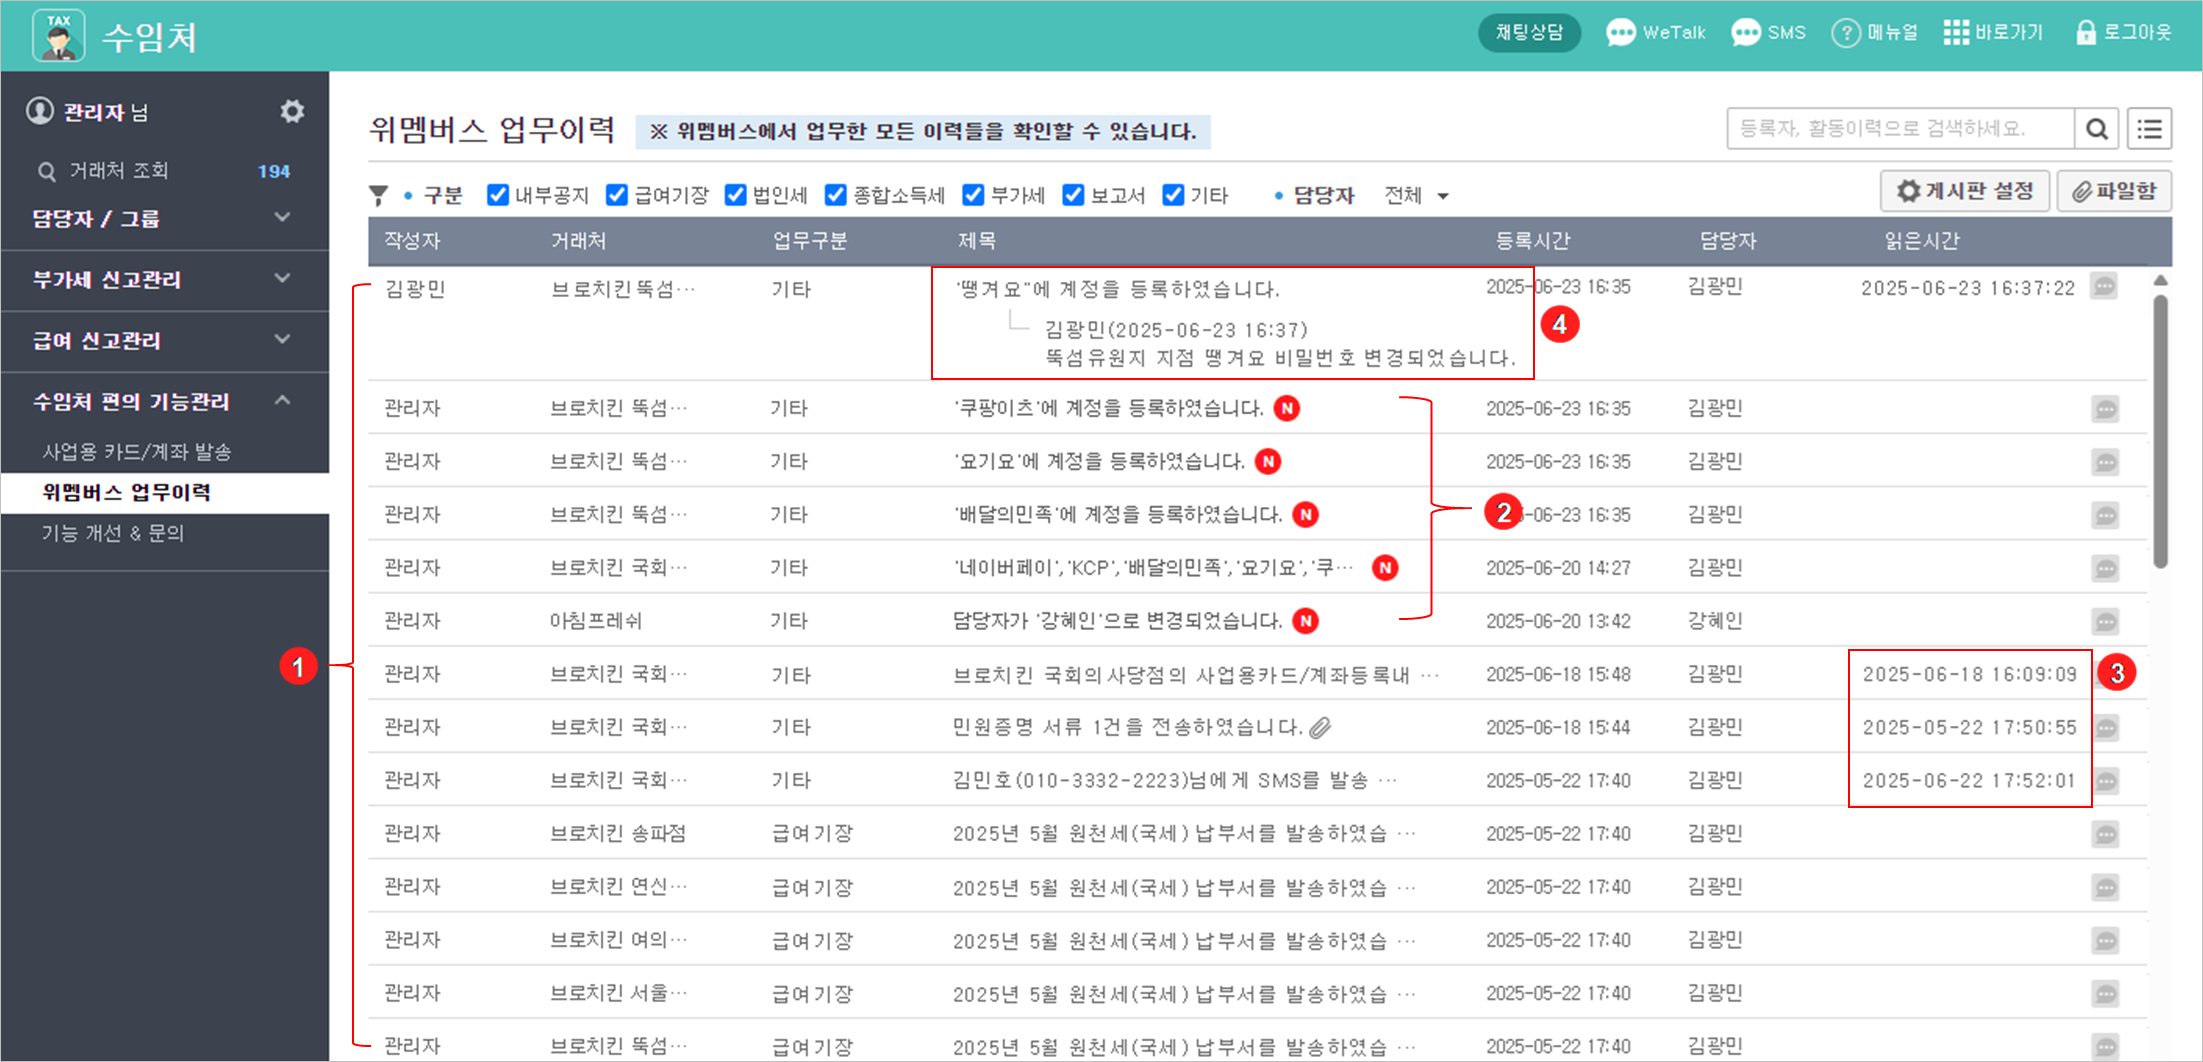Image resolution: width=2203 pixels, height=1062 pixels.
Task: Open 게시판 설정 button
Action: (x=1965, y=190)
